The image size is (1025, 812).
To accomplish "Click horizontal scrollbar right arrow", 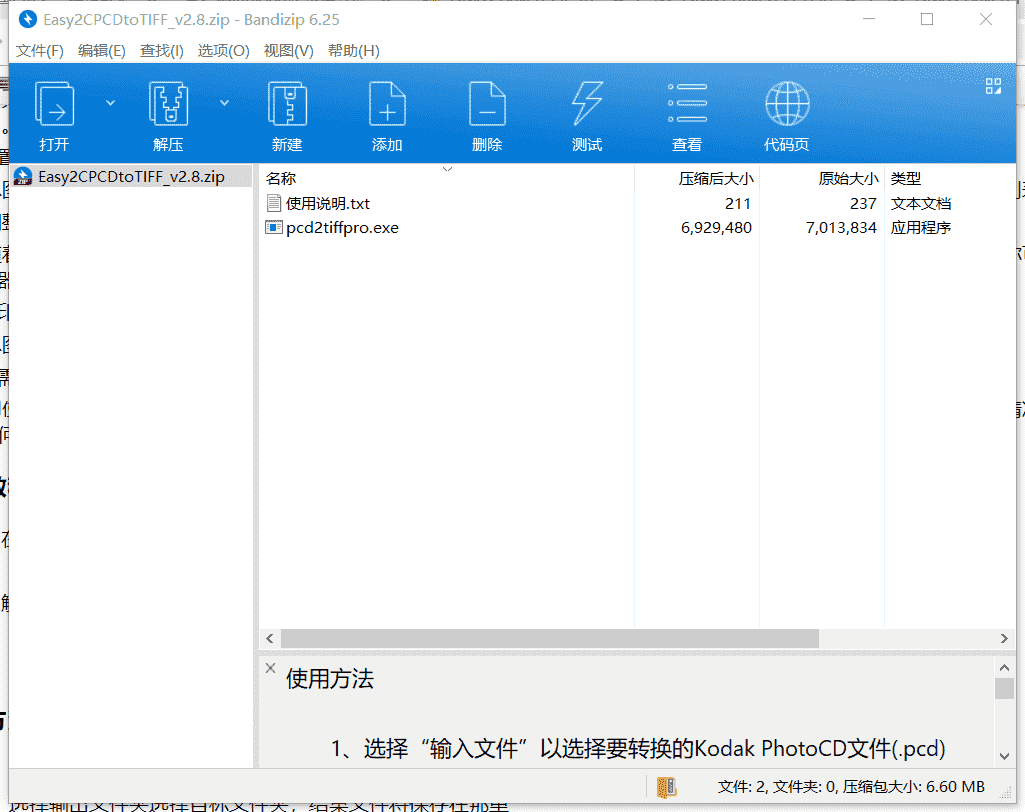I will [x=1004, y=639].
